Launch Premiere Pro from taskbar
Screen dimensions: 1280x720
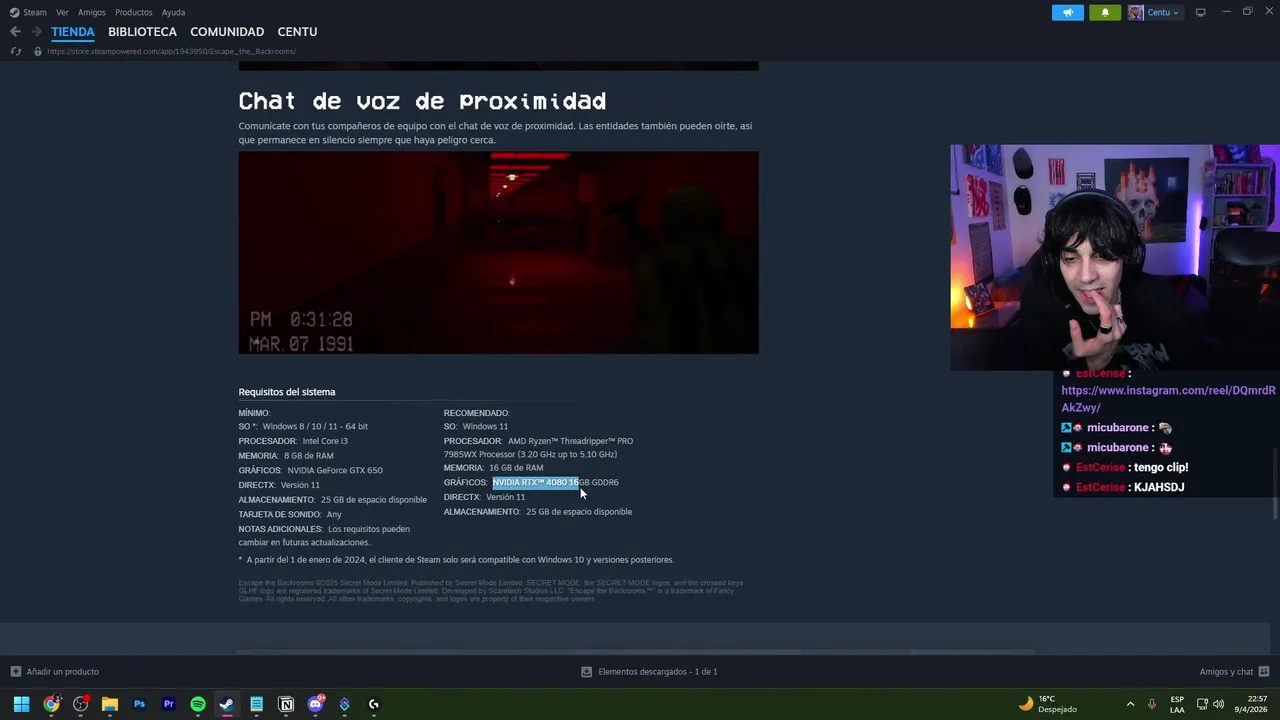pos(168,704)
